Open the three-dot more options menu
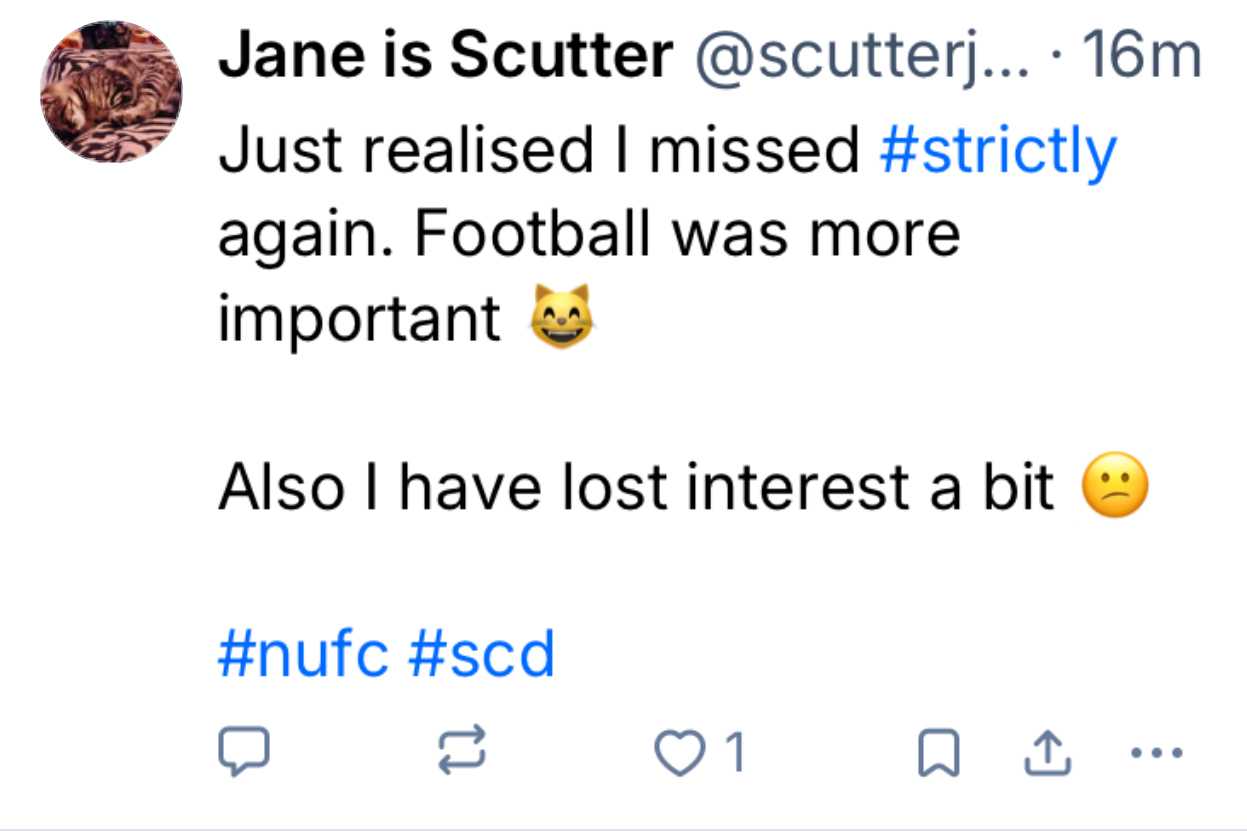This screenshot has width=1247, height=831. pyautogui.click(x=1158, y=753)
